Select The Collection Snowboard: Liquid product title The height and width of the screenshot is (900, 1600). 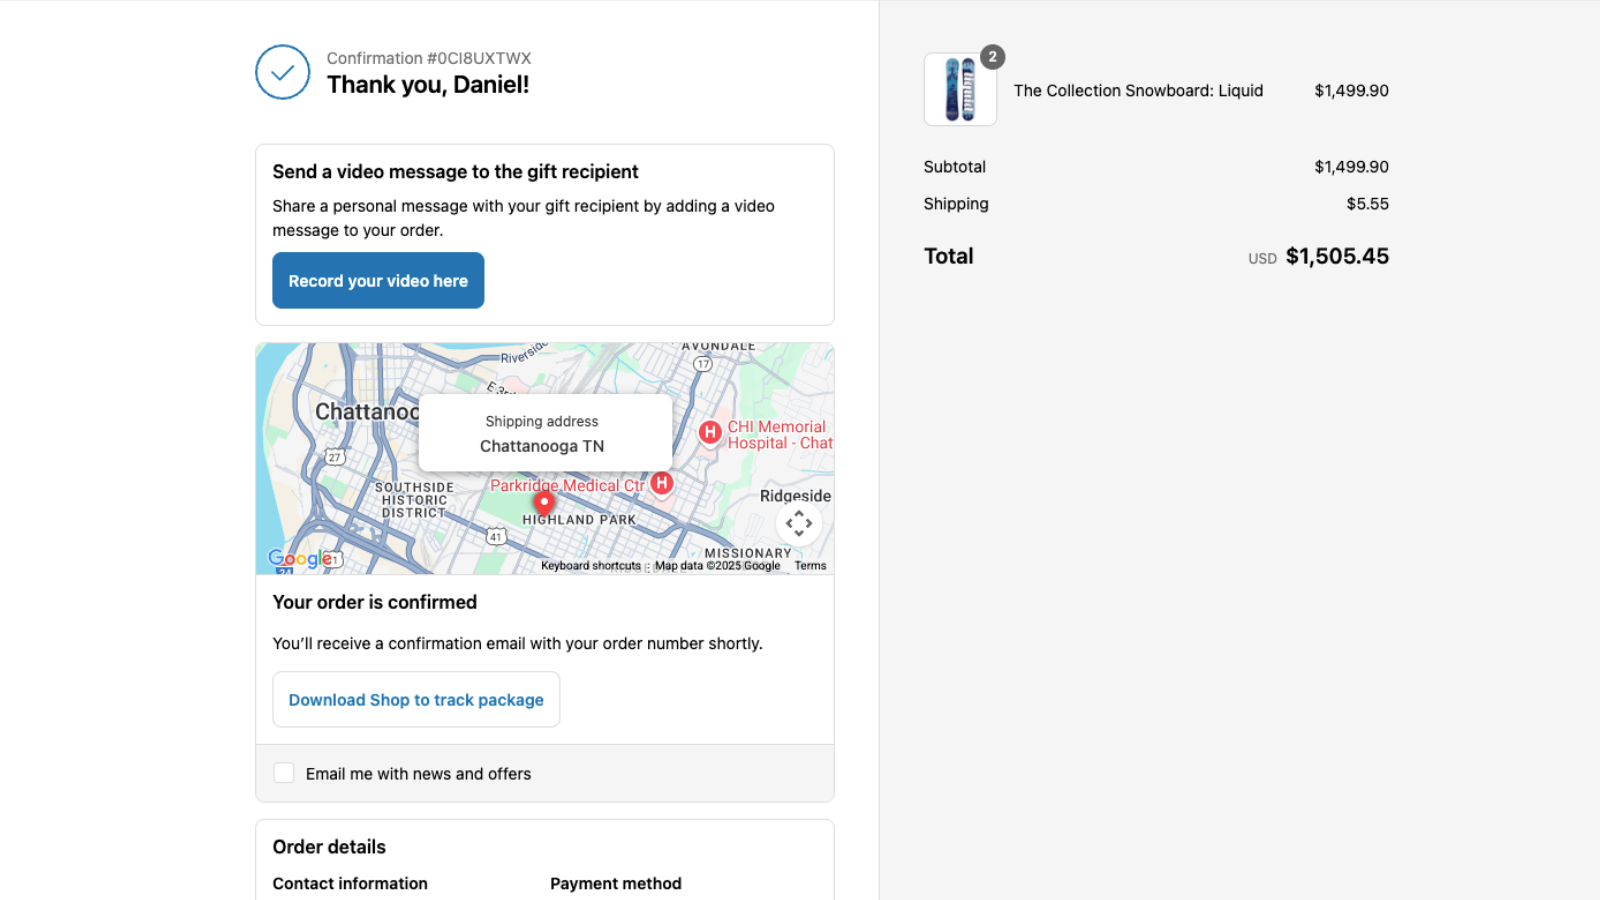click(1138, 90)
